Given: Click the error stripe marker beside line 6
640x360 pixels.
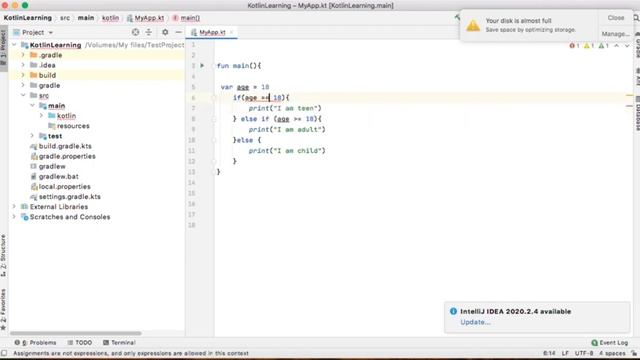Looking at the screenshot, I should pyautogui.click(x=629, y=96).
